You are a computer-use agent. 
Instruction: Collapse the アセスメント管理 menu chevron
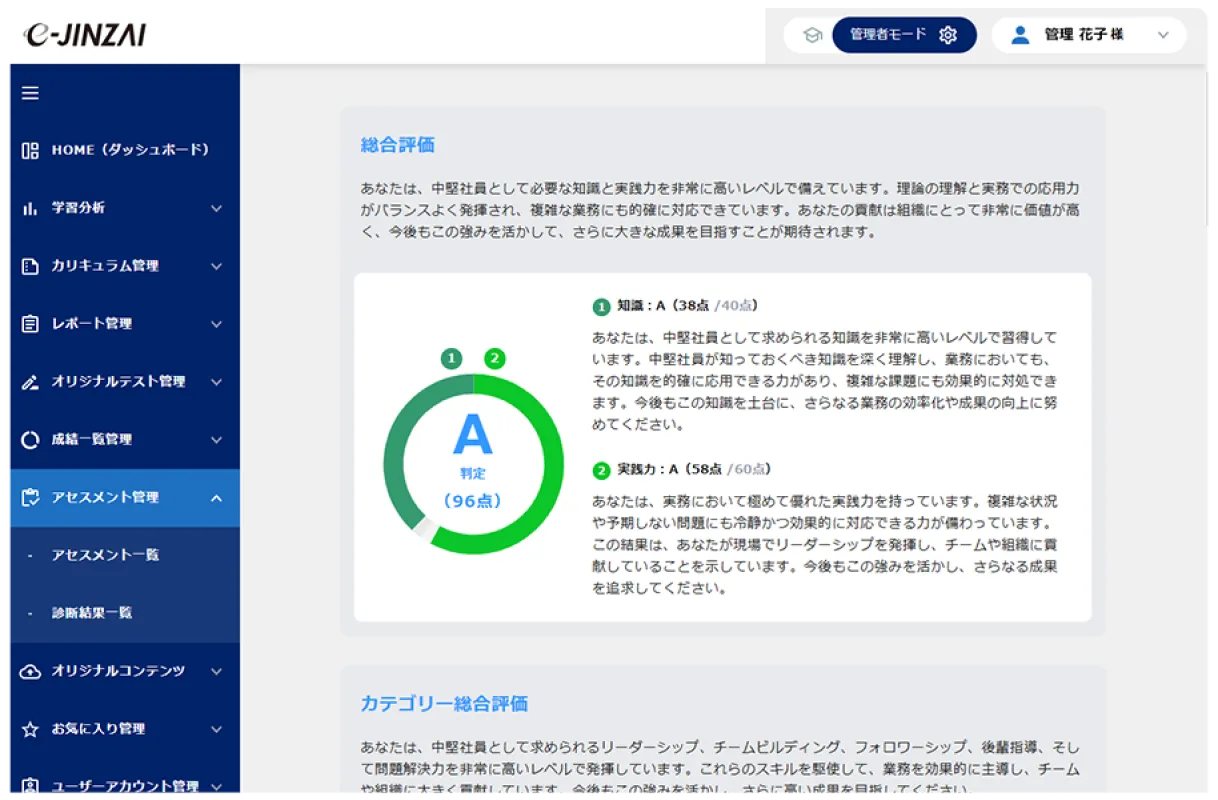pyautogui.click(x=217, y=498)
